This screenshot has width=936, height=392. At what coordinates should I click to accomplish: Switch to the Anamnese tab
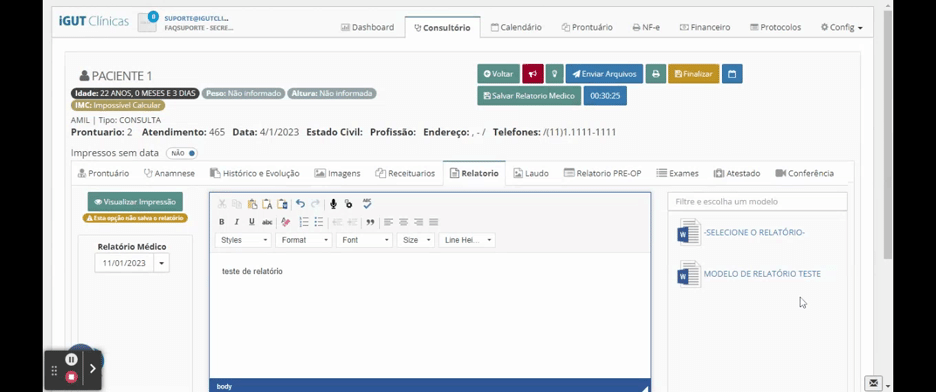170,174
